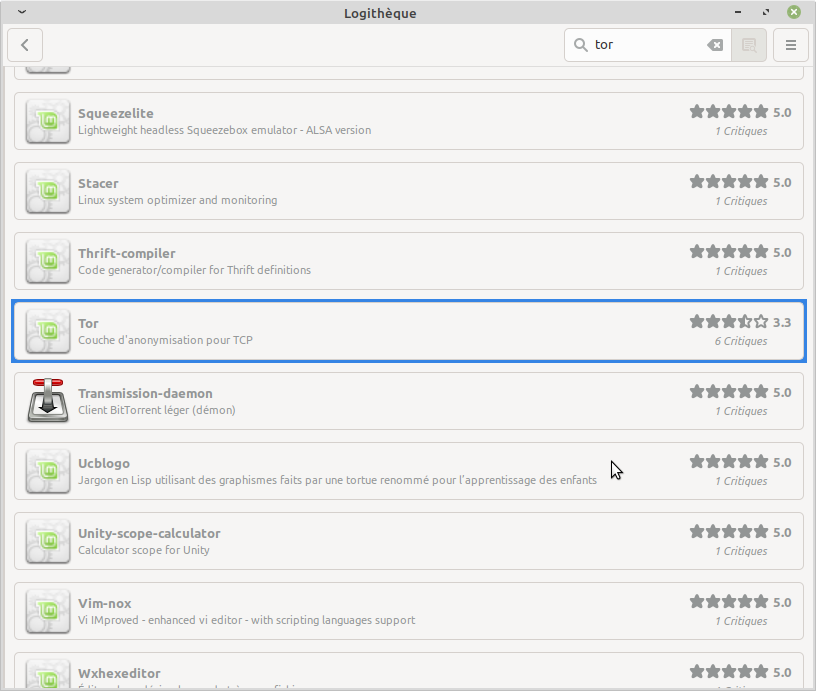Viewport: 816px width, 691px height.
Task: Minimize the Logithèque window
Action: pos(738,12)
